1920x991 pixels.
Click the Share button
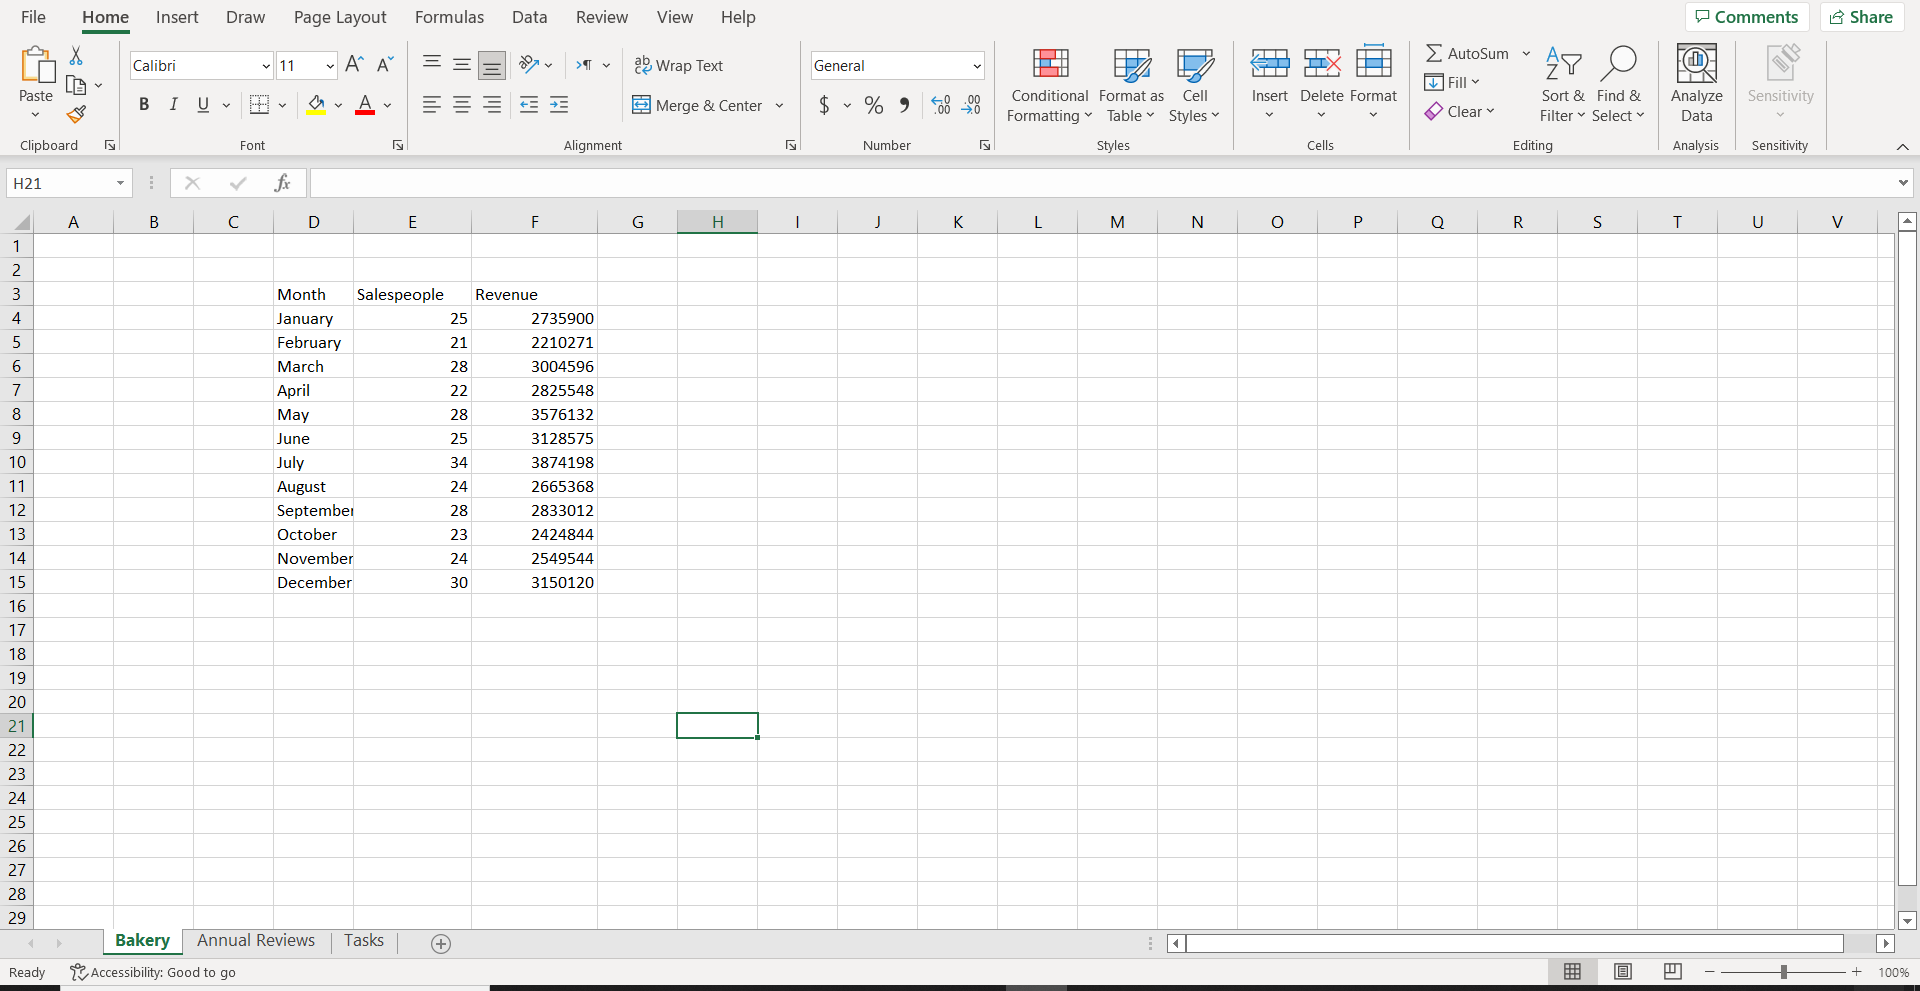click(1861, 17)
